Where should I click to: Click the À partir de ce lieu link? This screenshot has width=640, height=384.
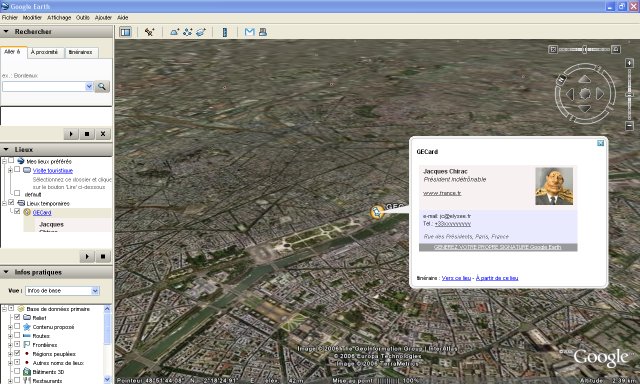(497, 278)
